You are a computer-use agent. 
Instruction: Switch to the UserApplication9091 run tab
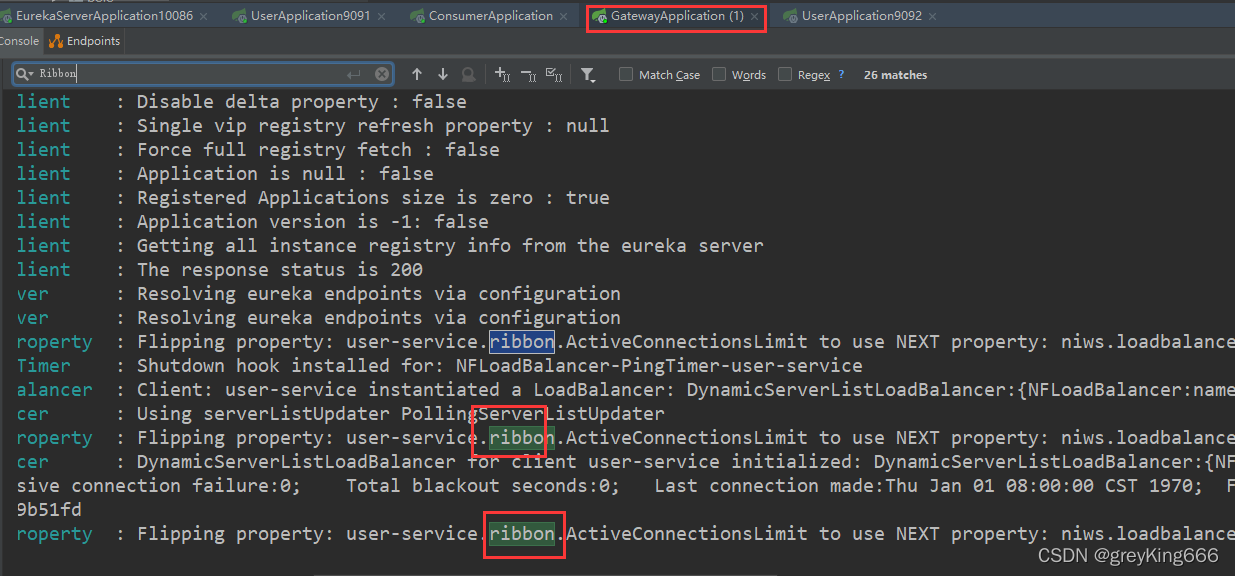pyautogui.click(x=310, y=16)
